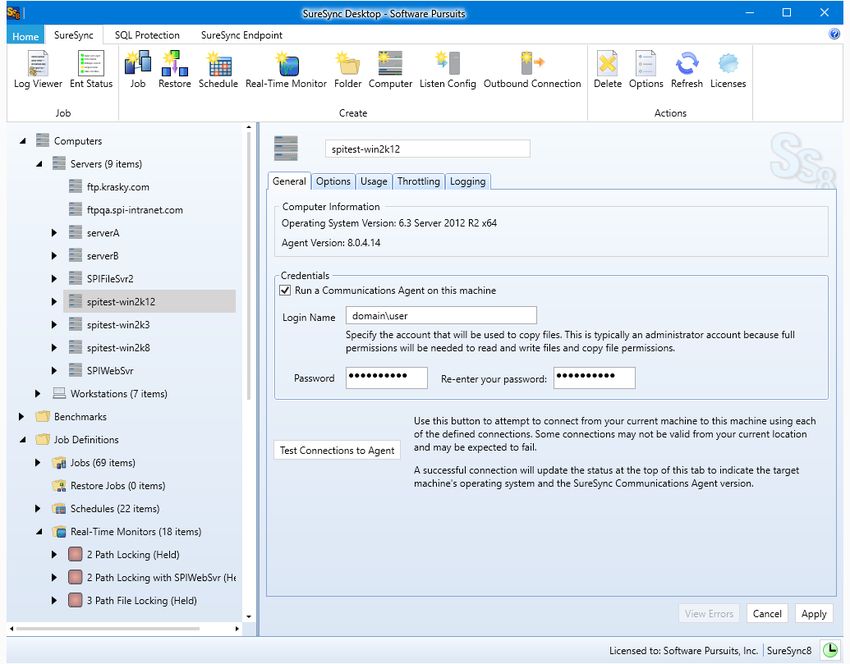Screen dimensions: 850x664
Task: Click the Re-enter your password field
Action: (x=594, y=378)
